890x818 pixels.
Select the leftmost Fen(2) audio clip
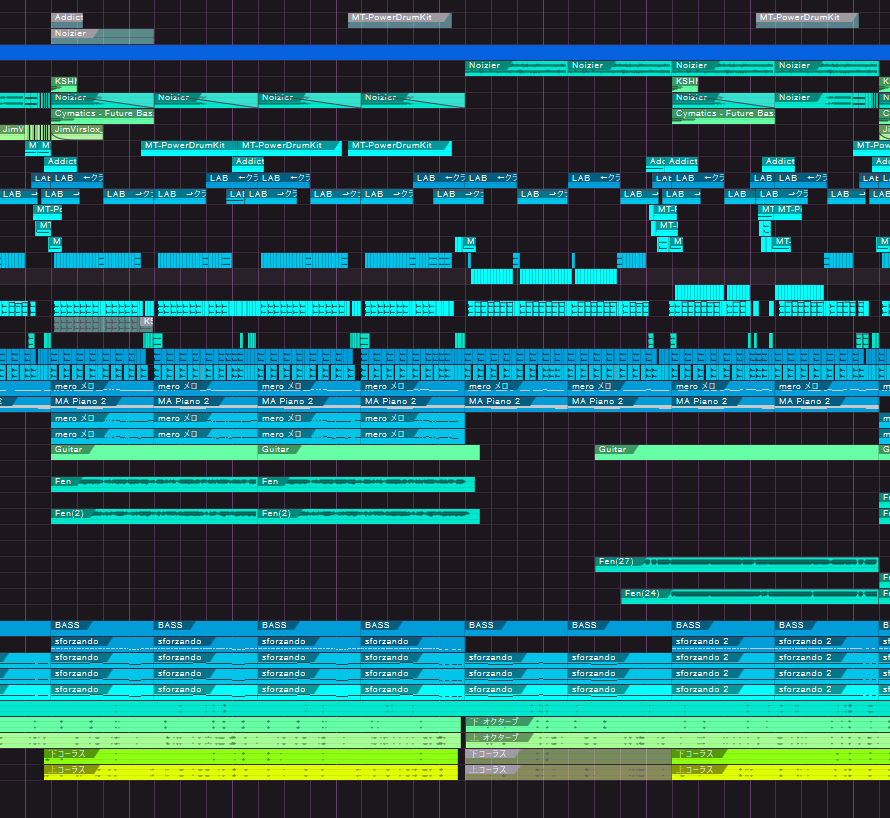coord(154,517)
